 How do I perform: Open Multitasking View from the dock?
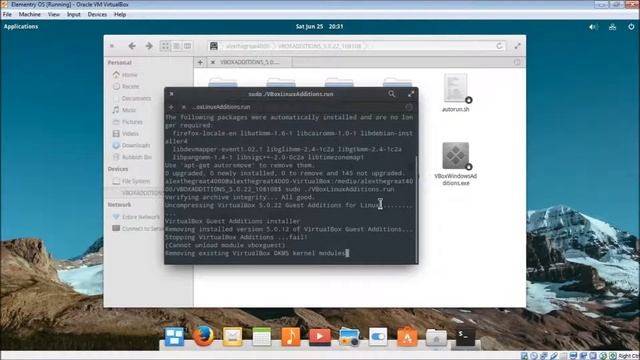tap(174, 337)
